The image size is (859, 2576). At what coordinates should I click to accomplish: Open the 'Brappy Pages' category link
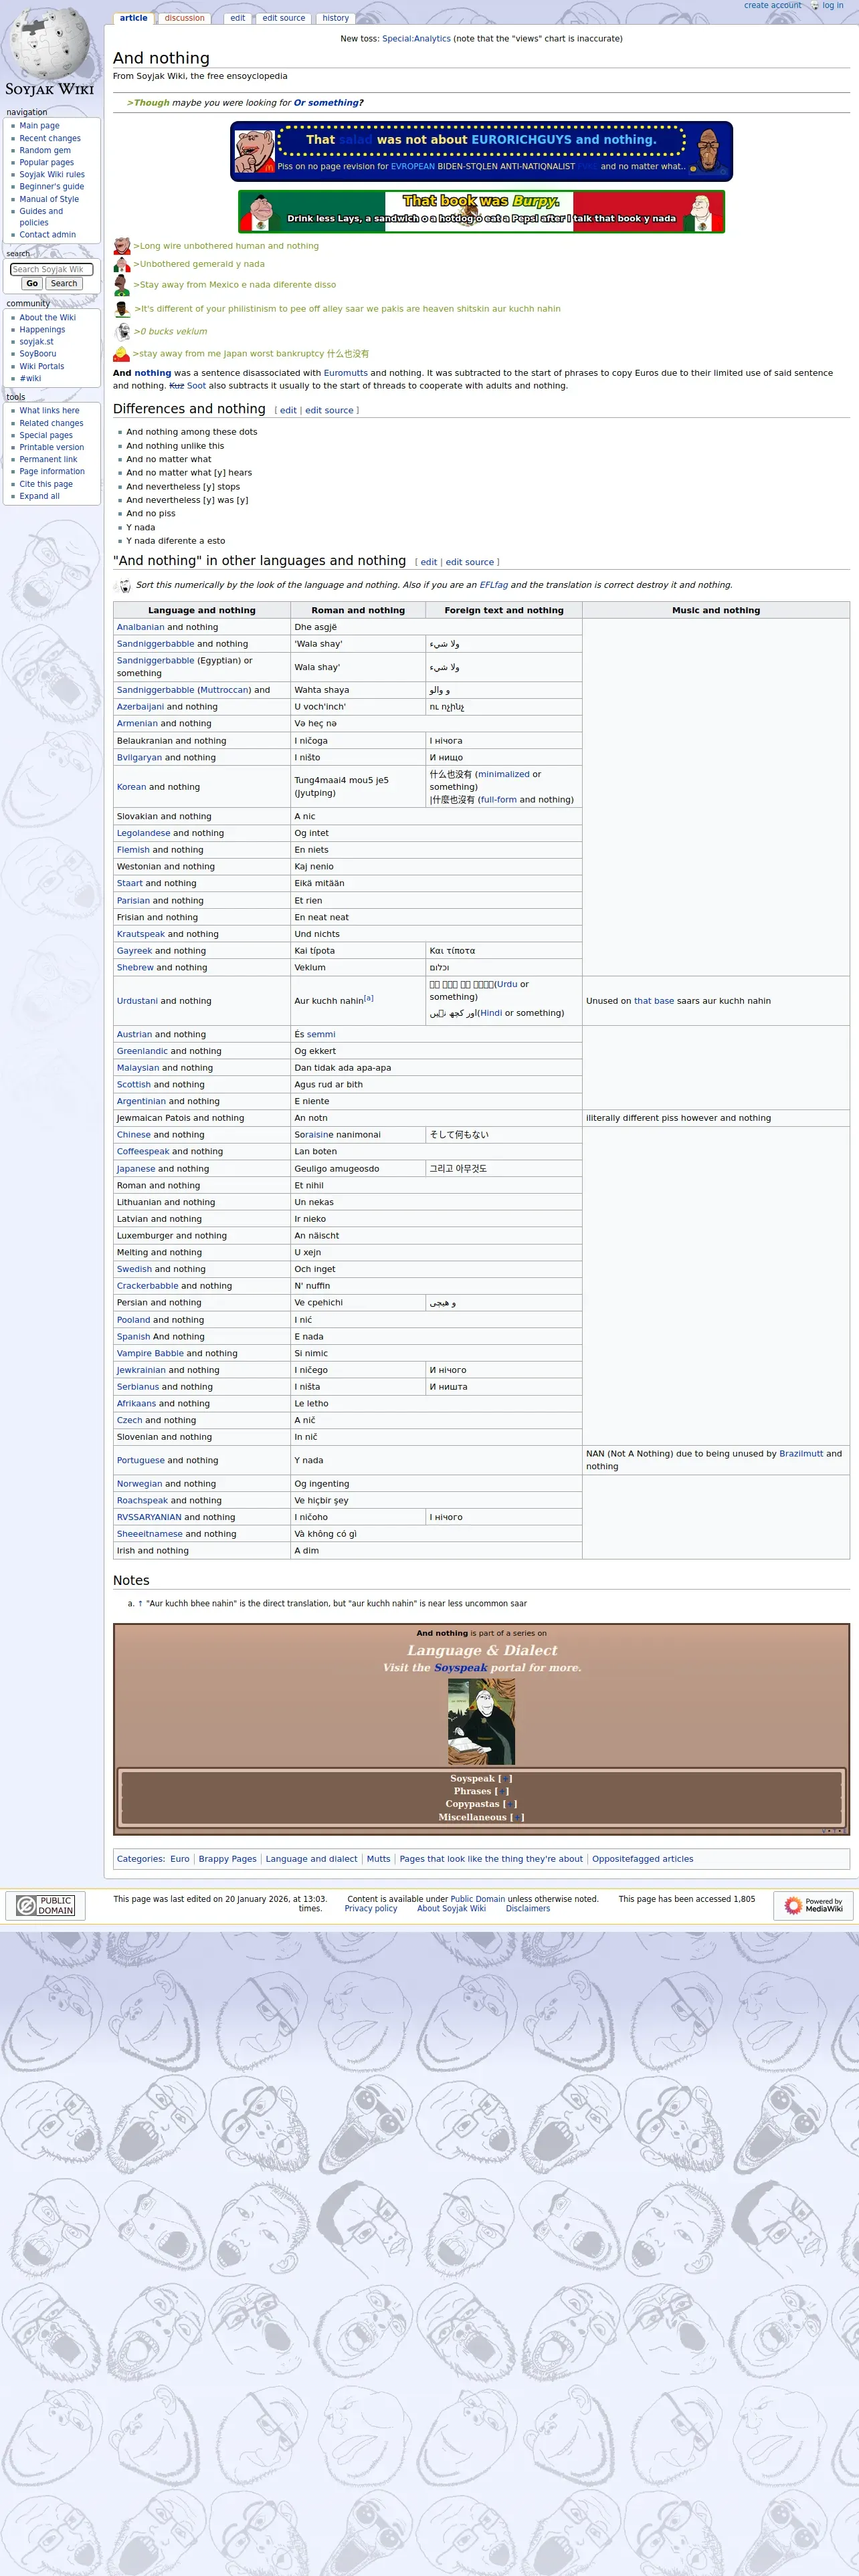[227, 1859]
